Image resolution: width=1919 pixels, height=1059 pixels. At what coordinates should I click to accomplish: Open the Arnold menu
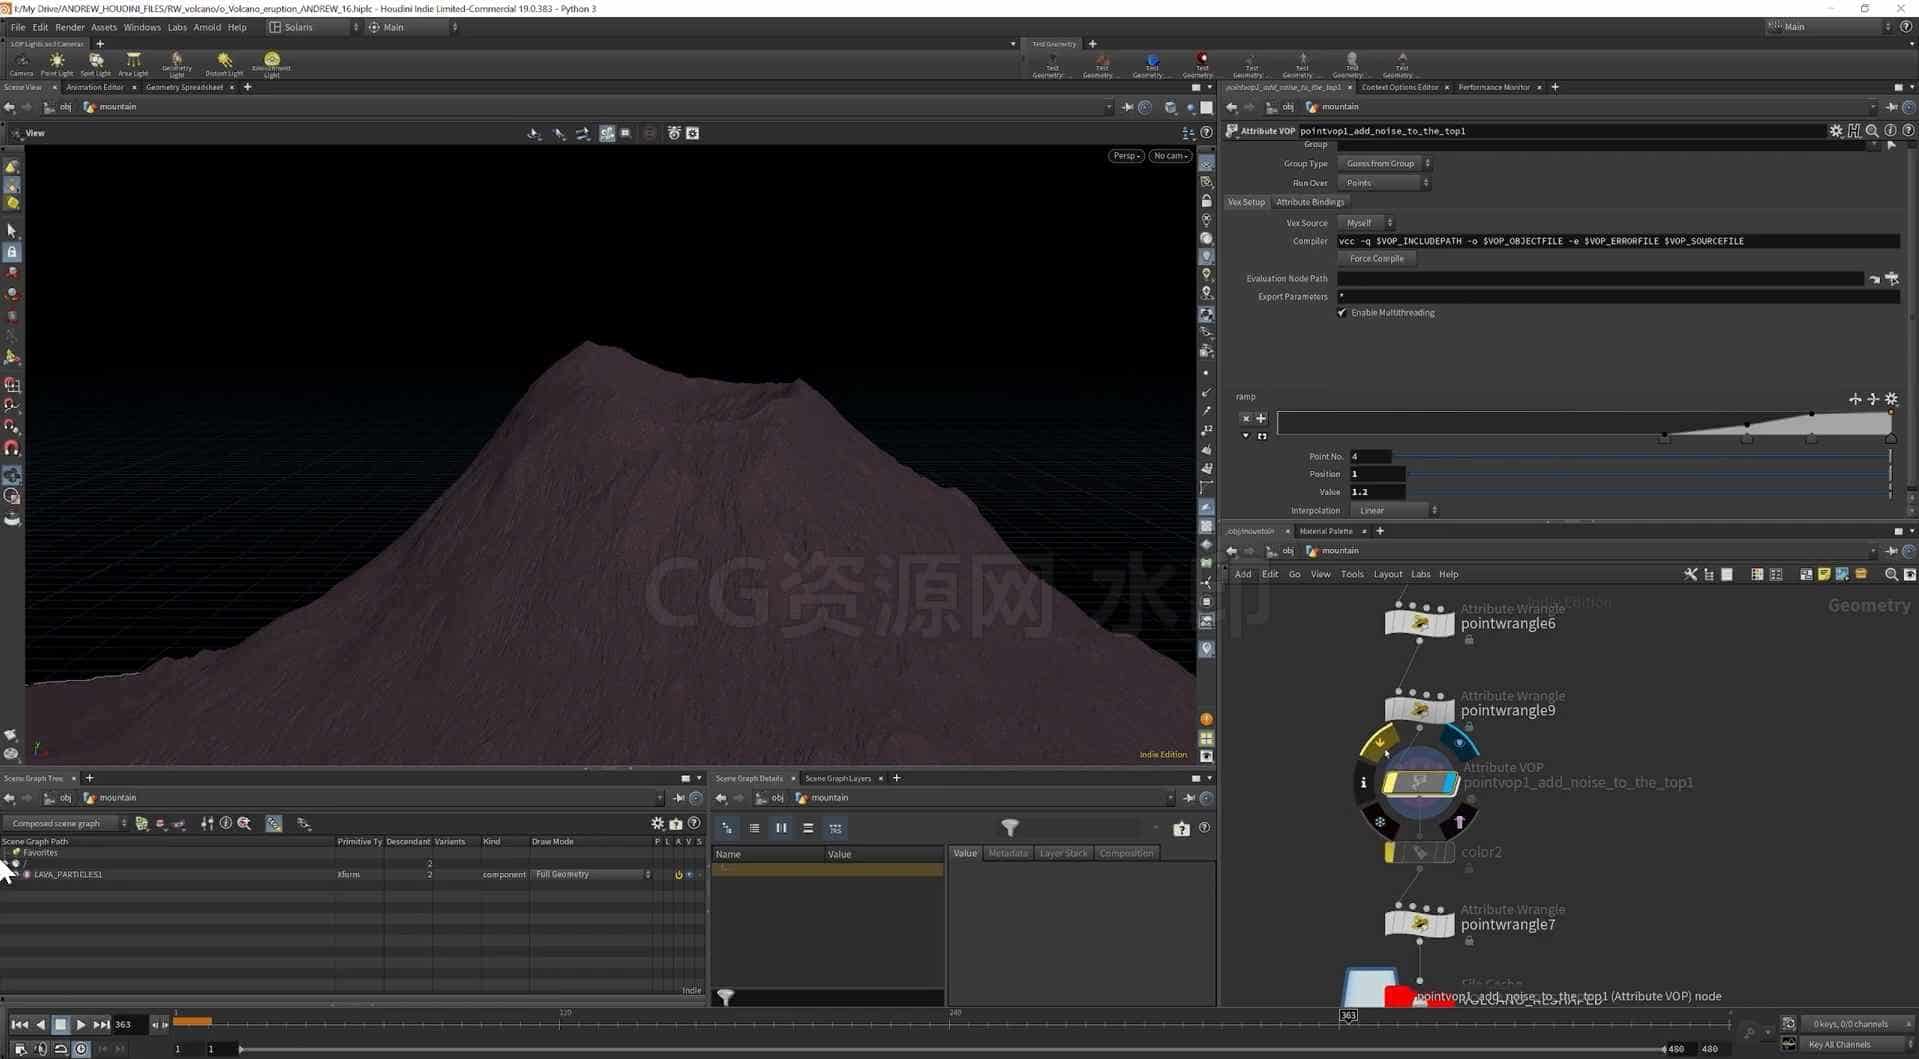click(207, 27)
